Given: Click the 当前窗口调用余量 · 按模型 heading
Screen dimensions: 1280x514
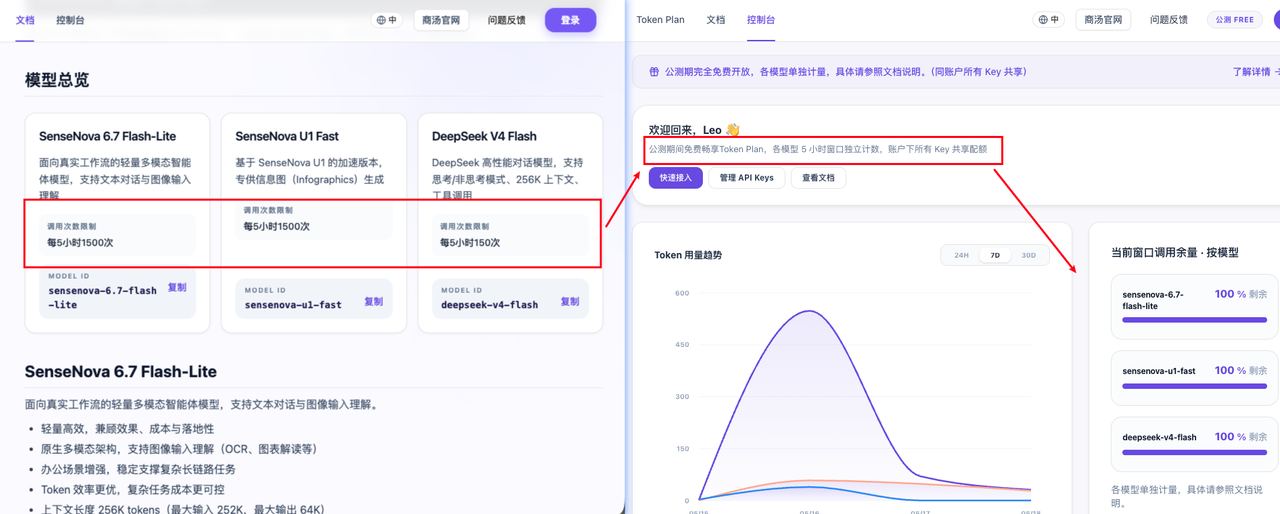Looking at the screenshot, I should click(1175, 253).
